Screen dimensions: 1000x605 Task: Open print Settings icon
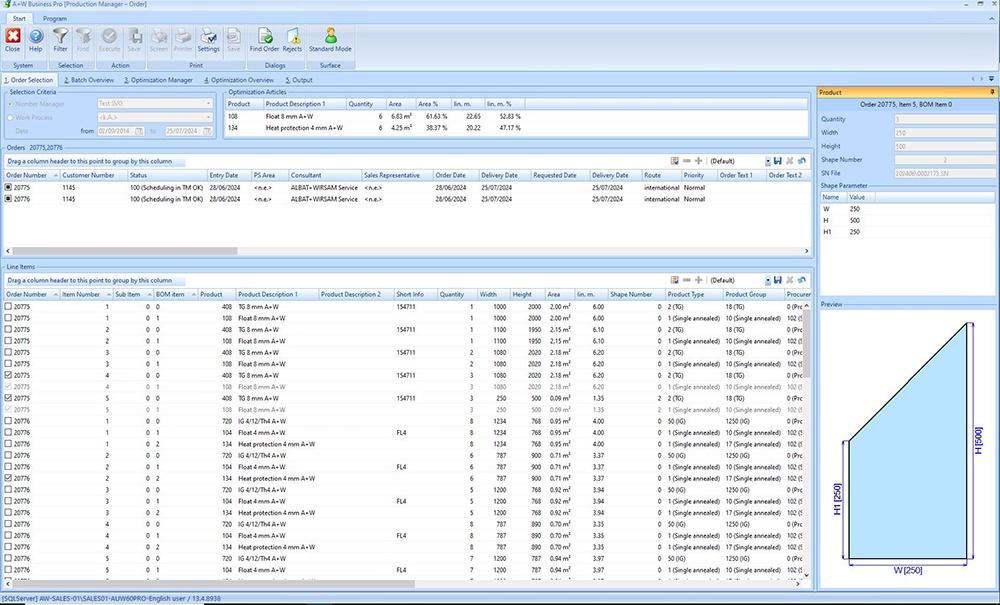tap(208, 39)
